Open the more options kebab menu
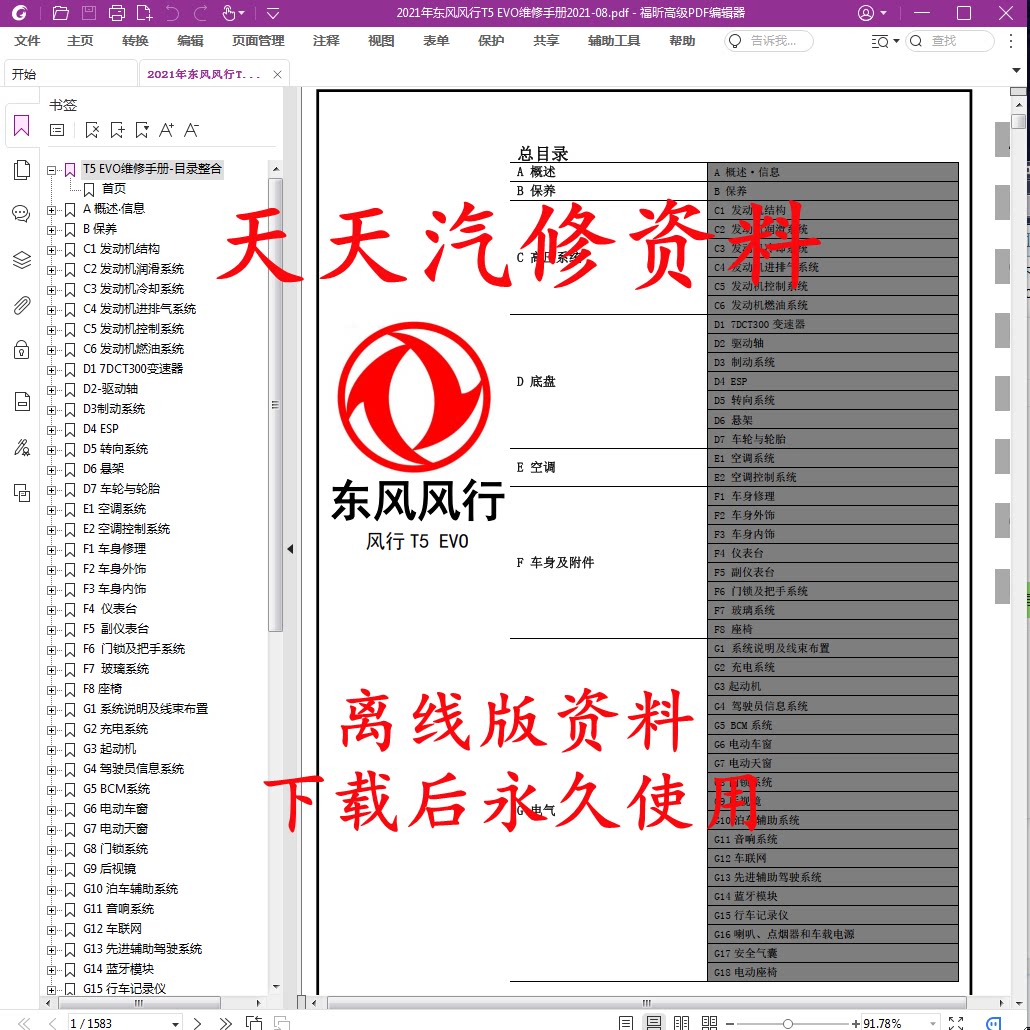 click(1011, 41)
